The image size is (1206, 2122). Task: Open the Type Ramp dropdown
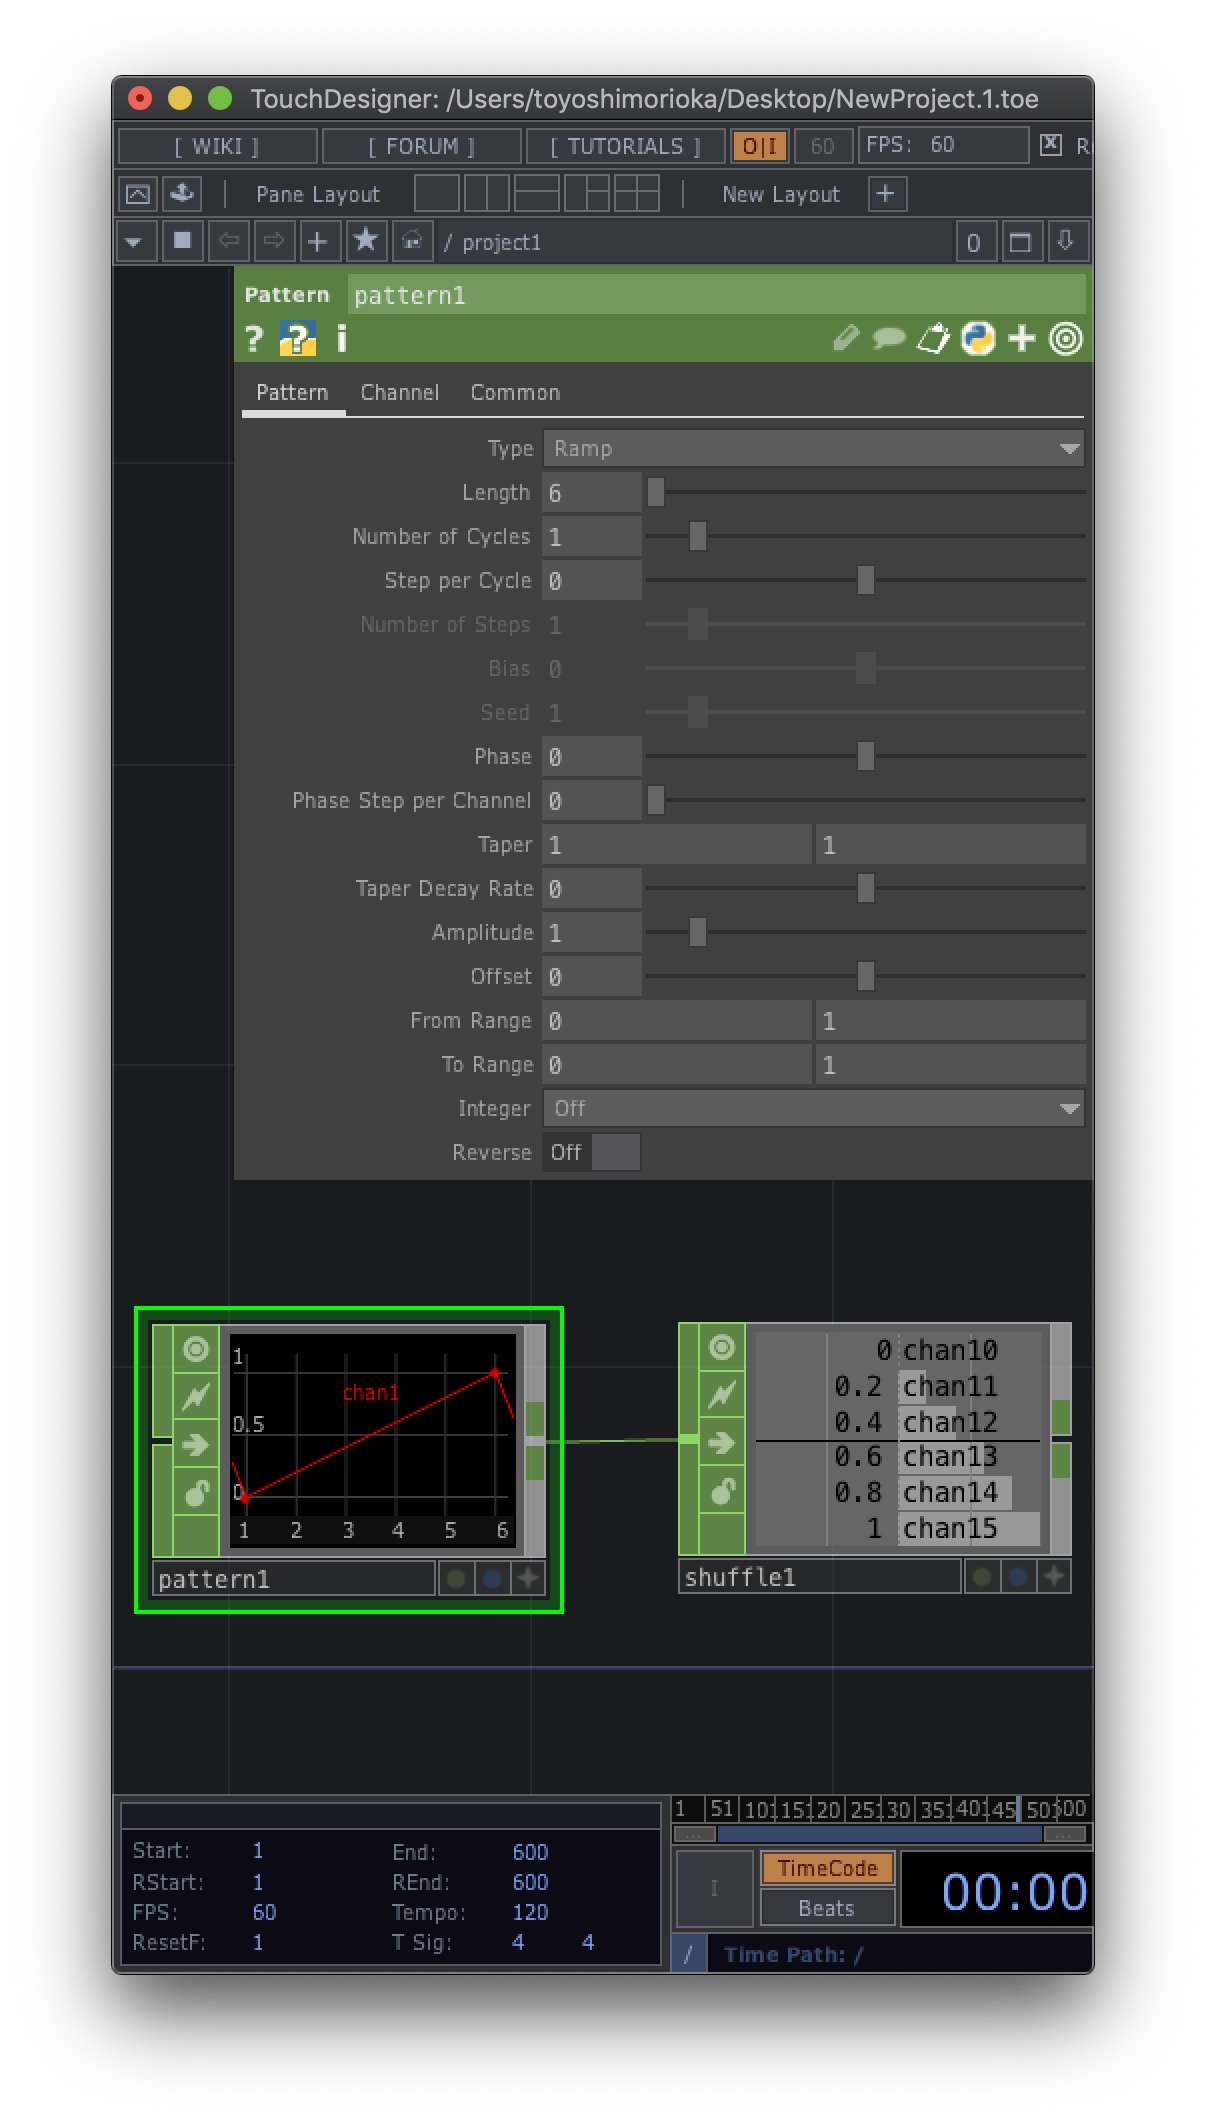click(x=813, y=448)
